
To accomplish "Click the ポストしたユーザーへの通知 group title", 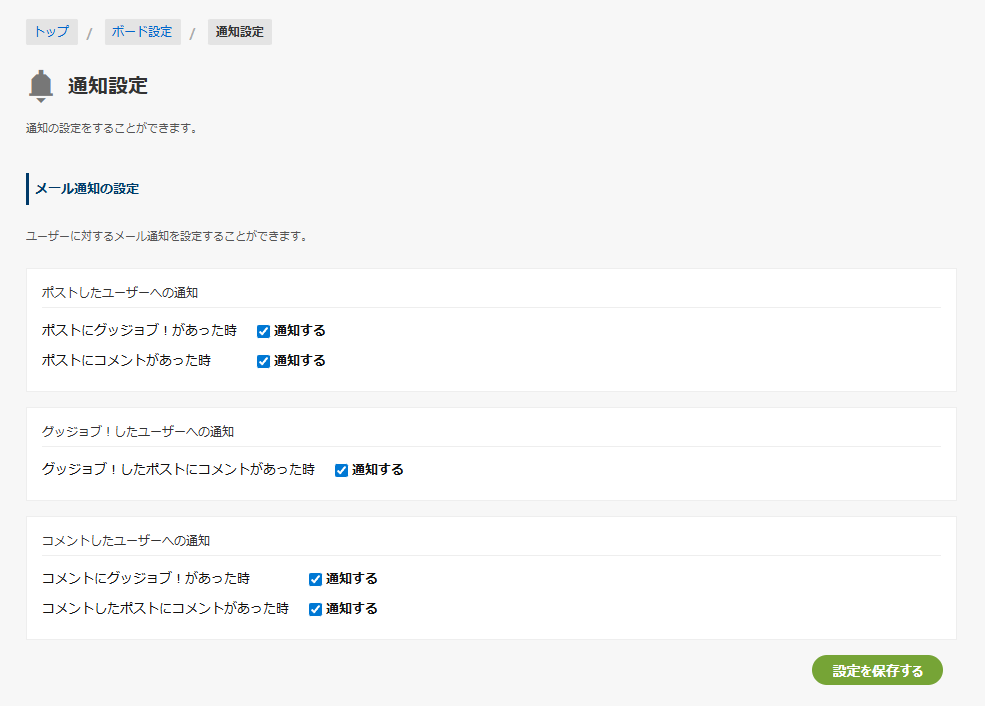I will (119, 293).
